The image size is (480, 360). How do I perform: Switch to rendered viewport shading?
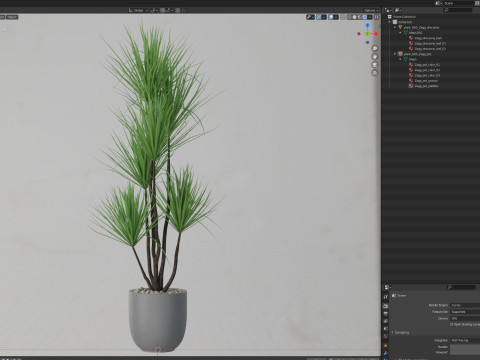[x=365, y=17]
